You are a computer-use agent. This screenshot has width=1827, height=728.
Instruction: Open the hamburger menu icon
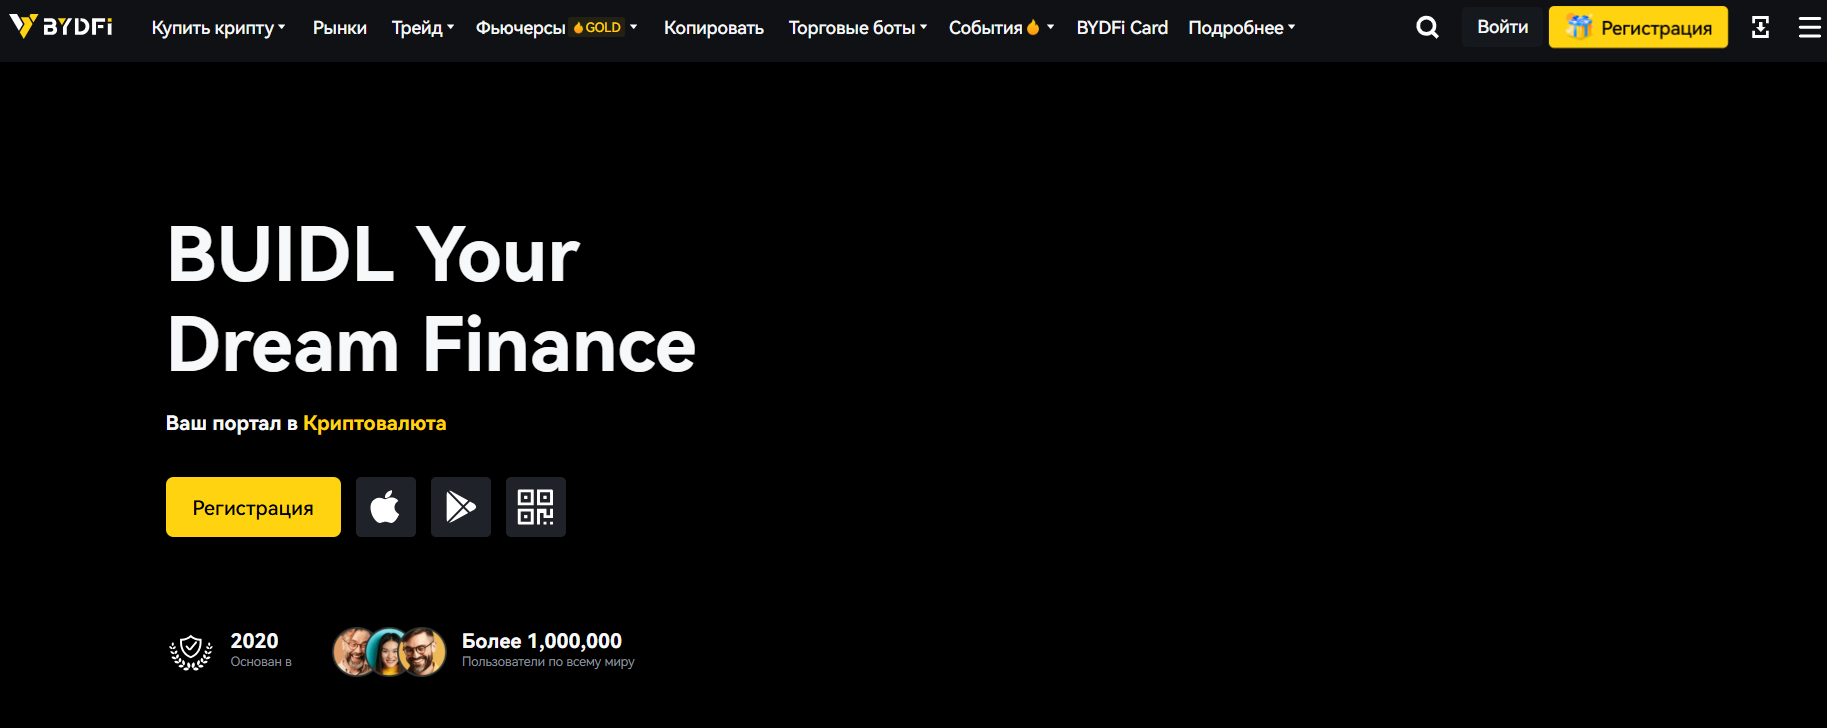1810,28
